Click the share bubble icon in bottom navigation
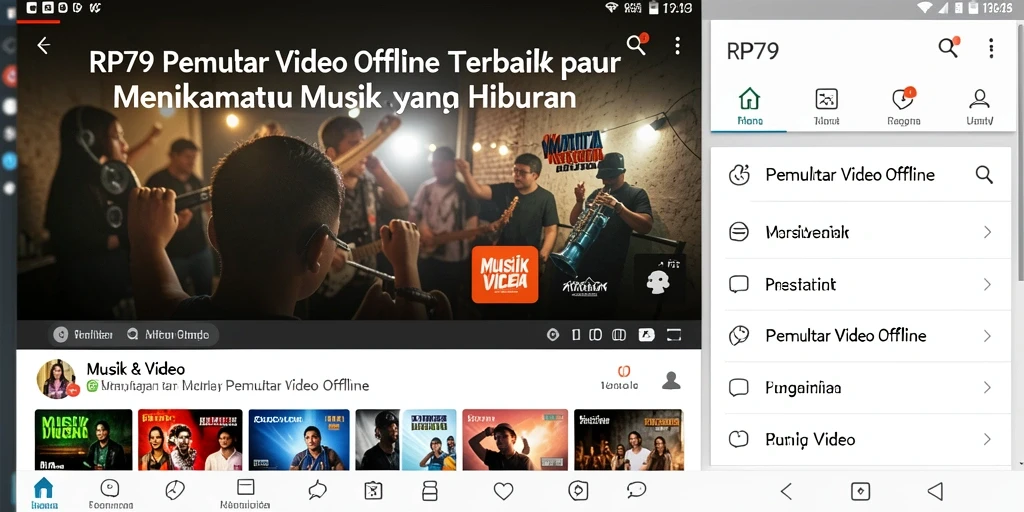The image size is (1024, 512). point(317,490)
